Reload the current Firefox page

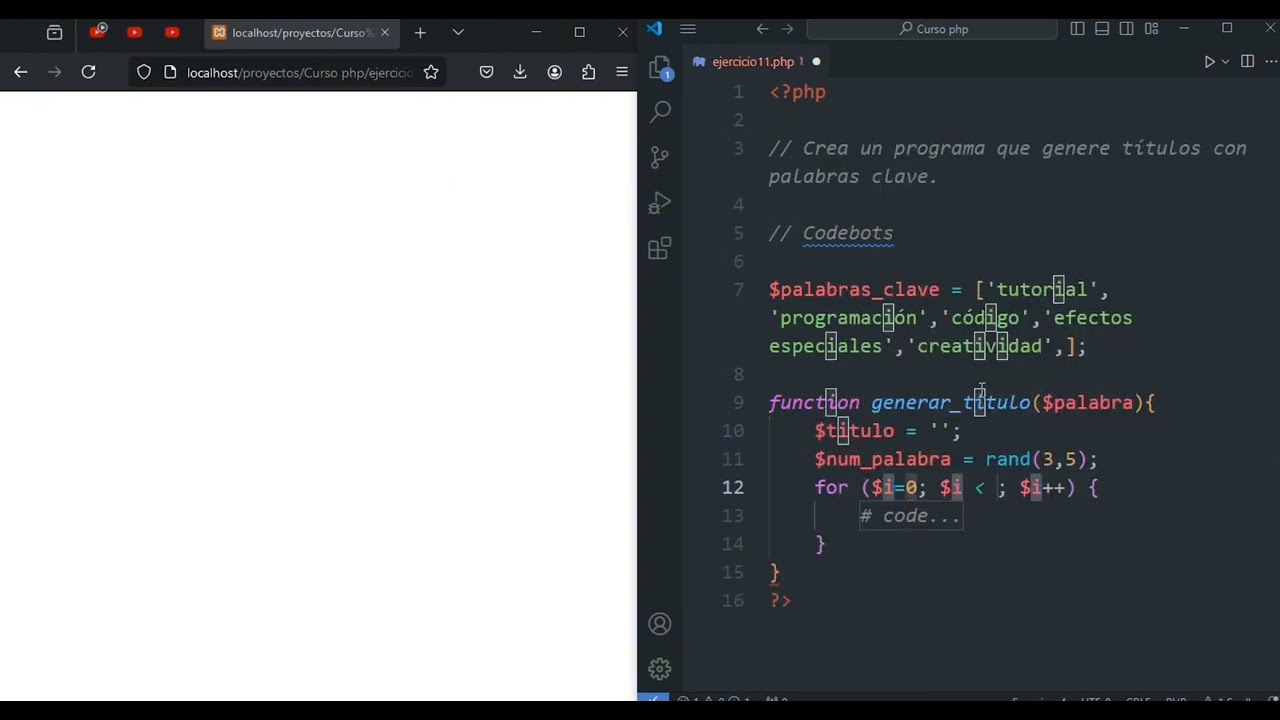88,72
